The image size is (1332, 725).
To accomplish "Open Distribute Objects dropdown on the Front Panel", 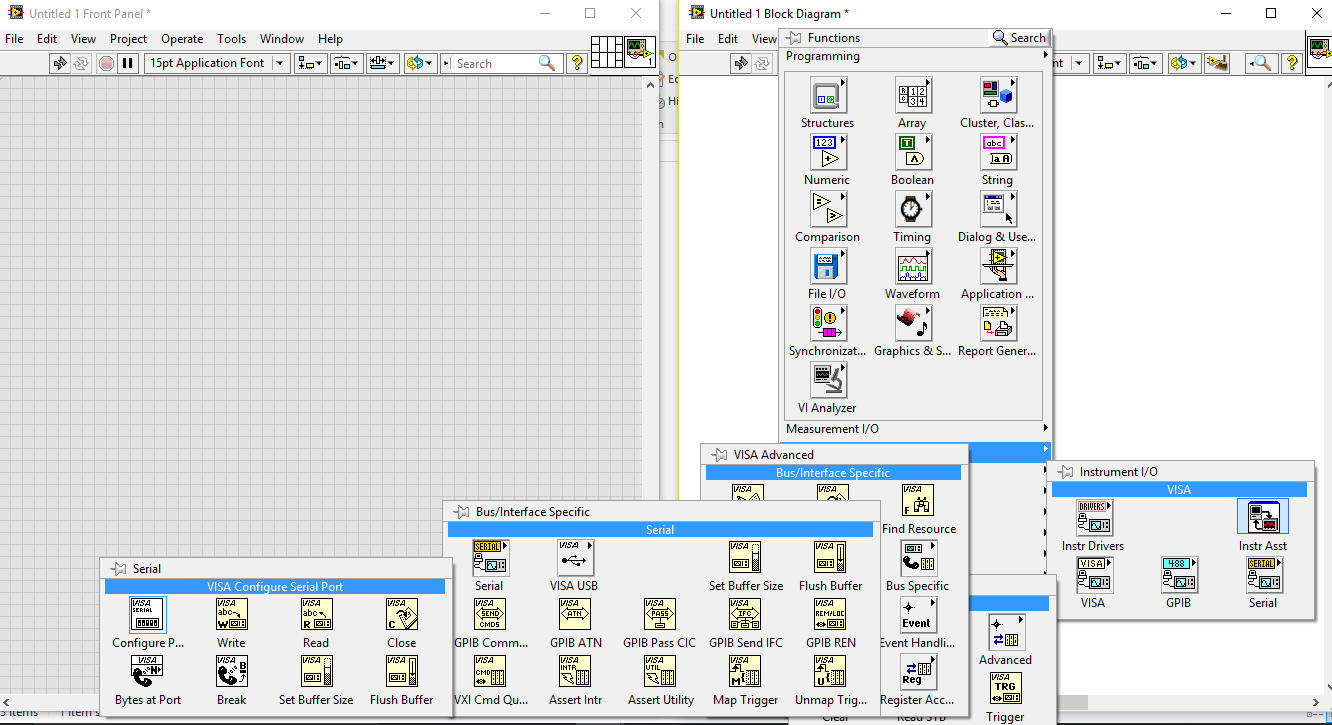I will [346, 63].
